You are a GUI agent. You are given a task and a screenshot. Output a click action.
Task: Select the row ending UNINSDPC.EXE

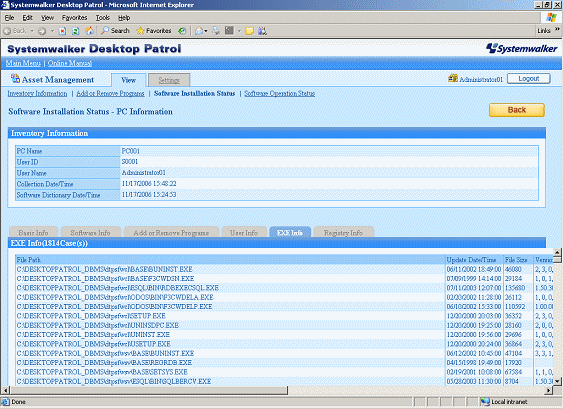pos(284,325)
